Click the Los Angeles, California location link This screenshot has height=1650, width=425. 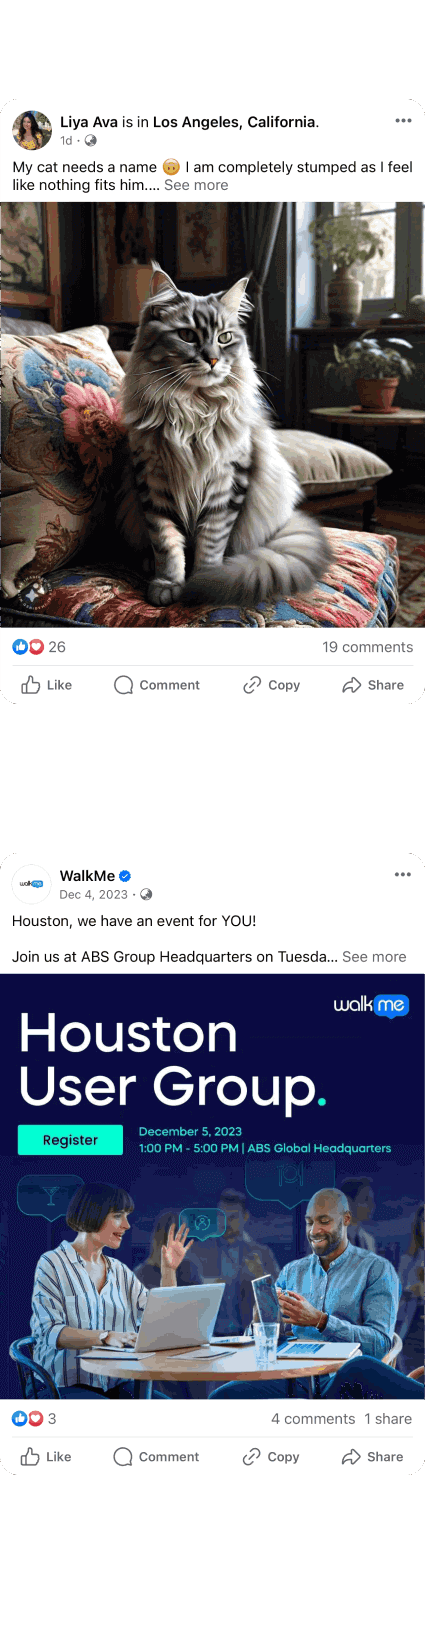(x=234, y=122)
